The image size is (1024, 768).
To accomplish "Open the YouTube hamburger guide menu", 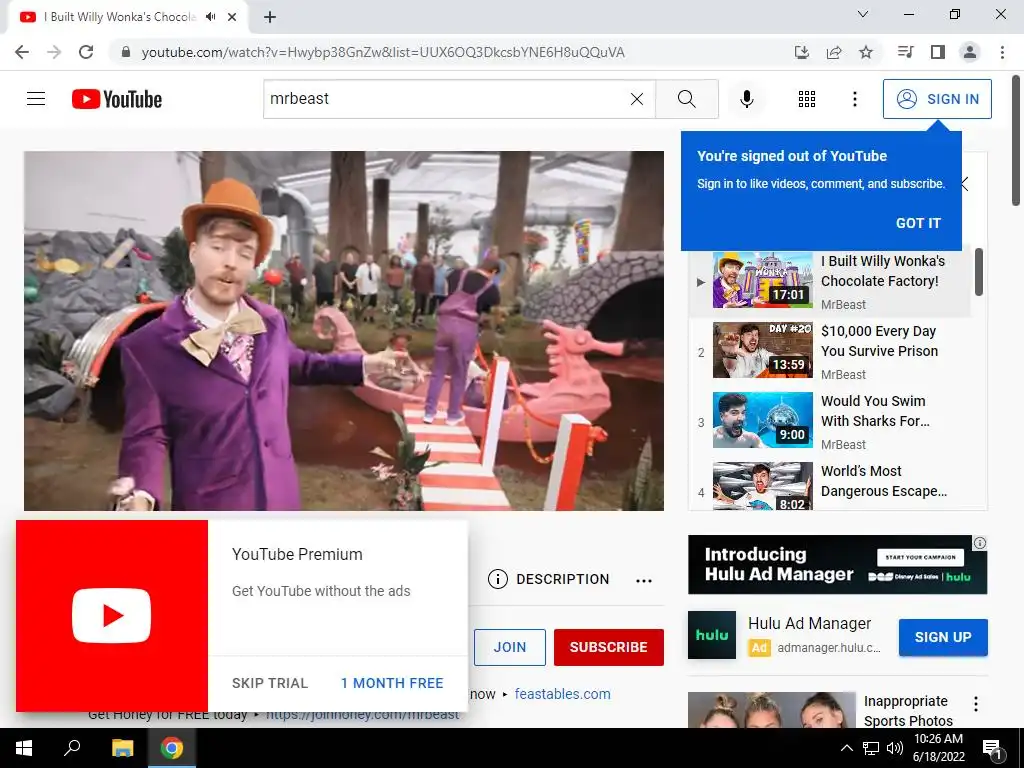I will coord(36,99).
